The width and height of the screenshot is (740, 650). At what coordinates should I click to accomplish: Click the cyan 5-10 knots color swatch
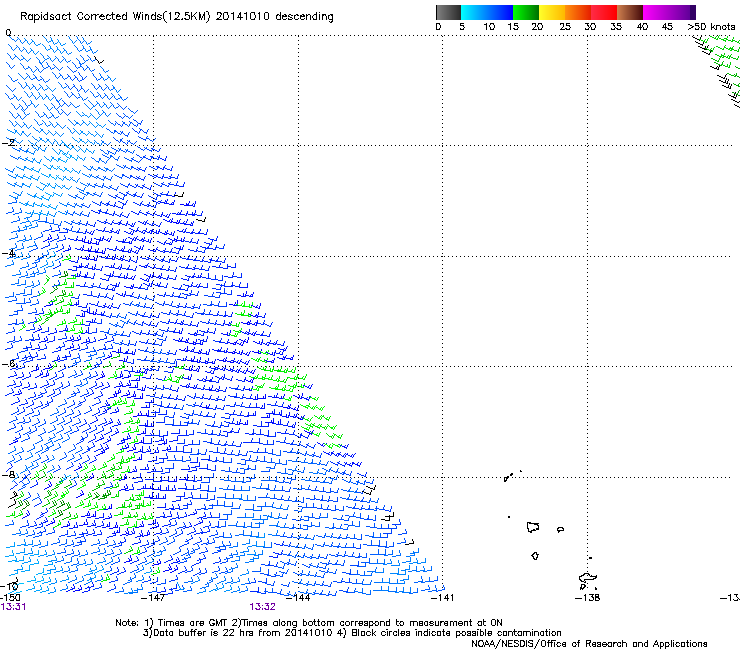(x=474, y=12)
